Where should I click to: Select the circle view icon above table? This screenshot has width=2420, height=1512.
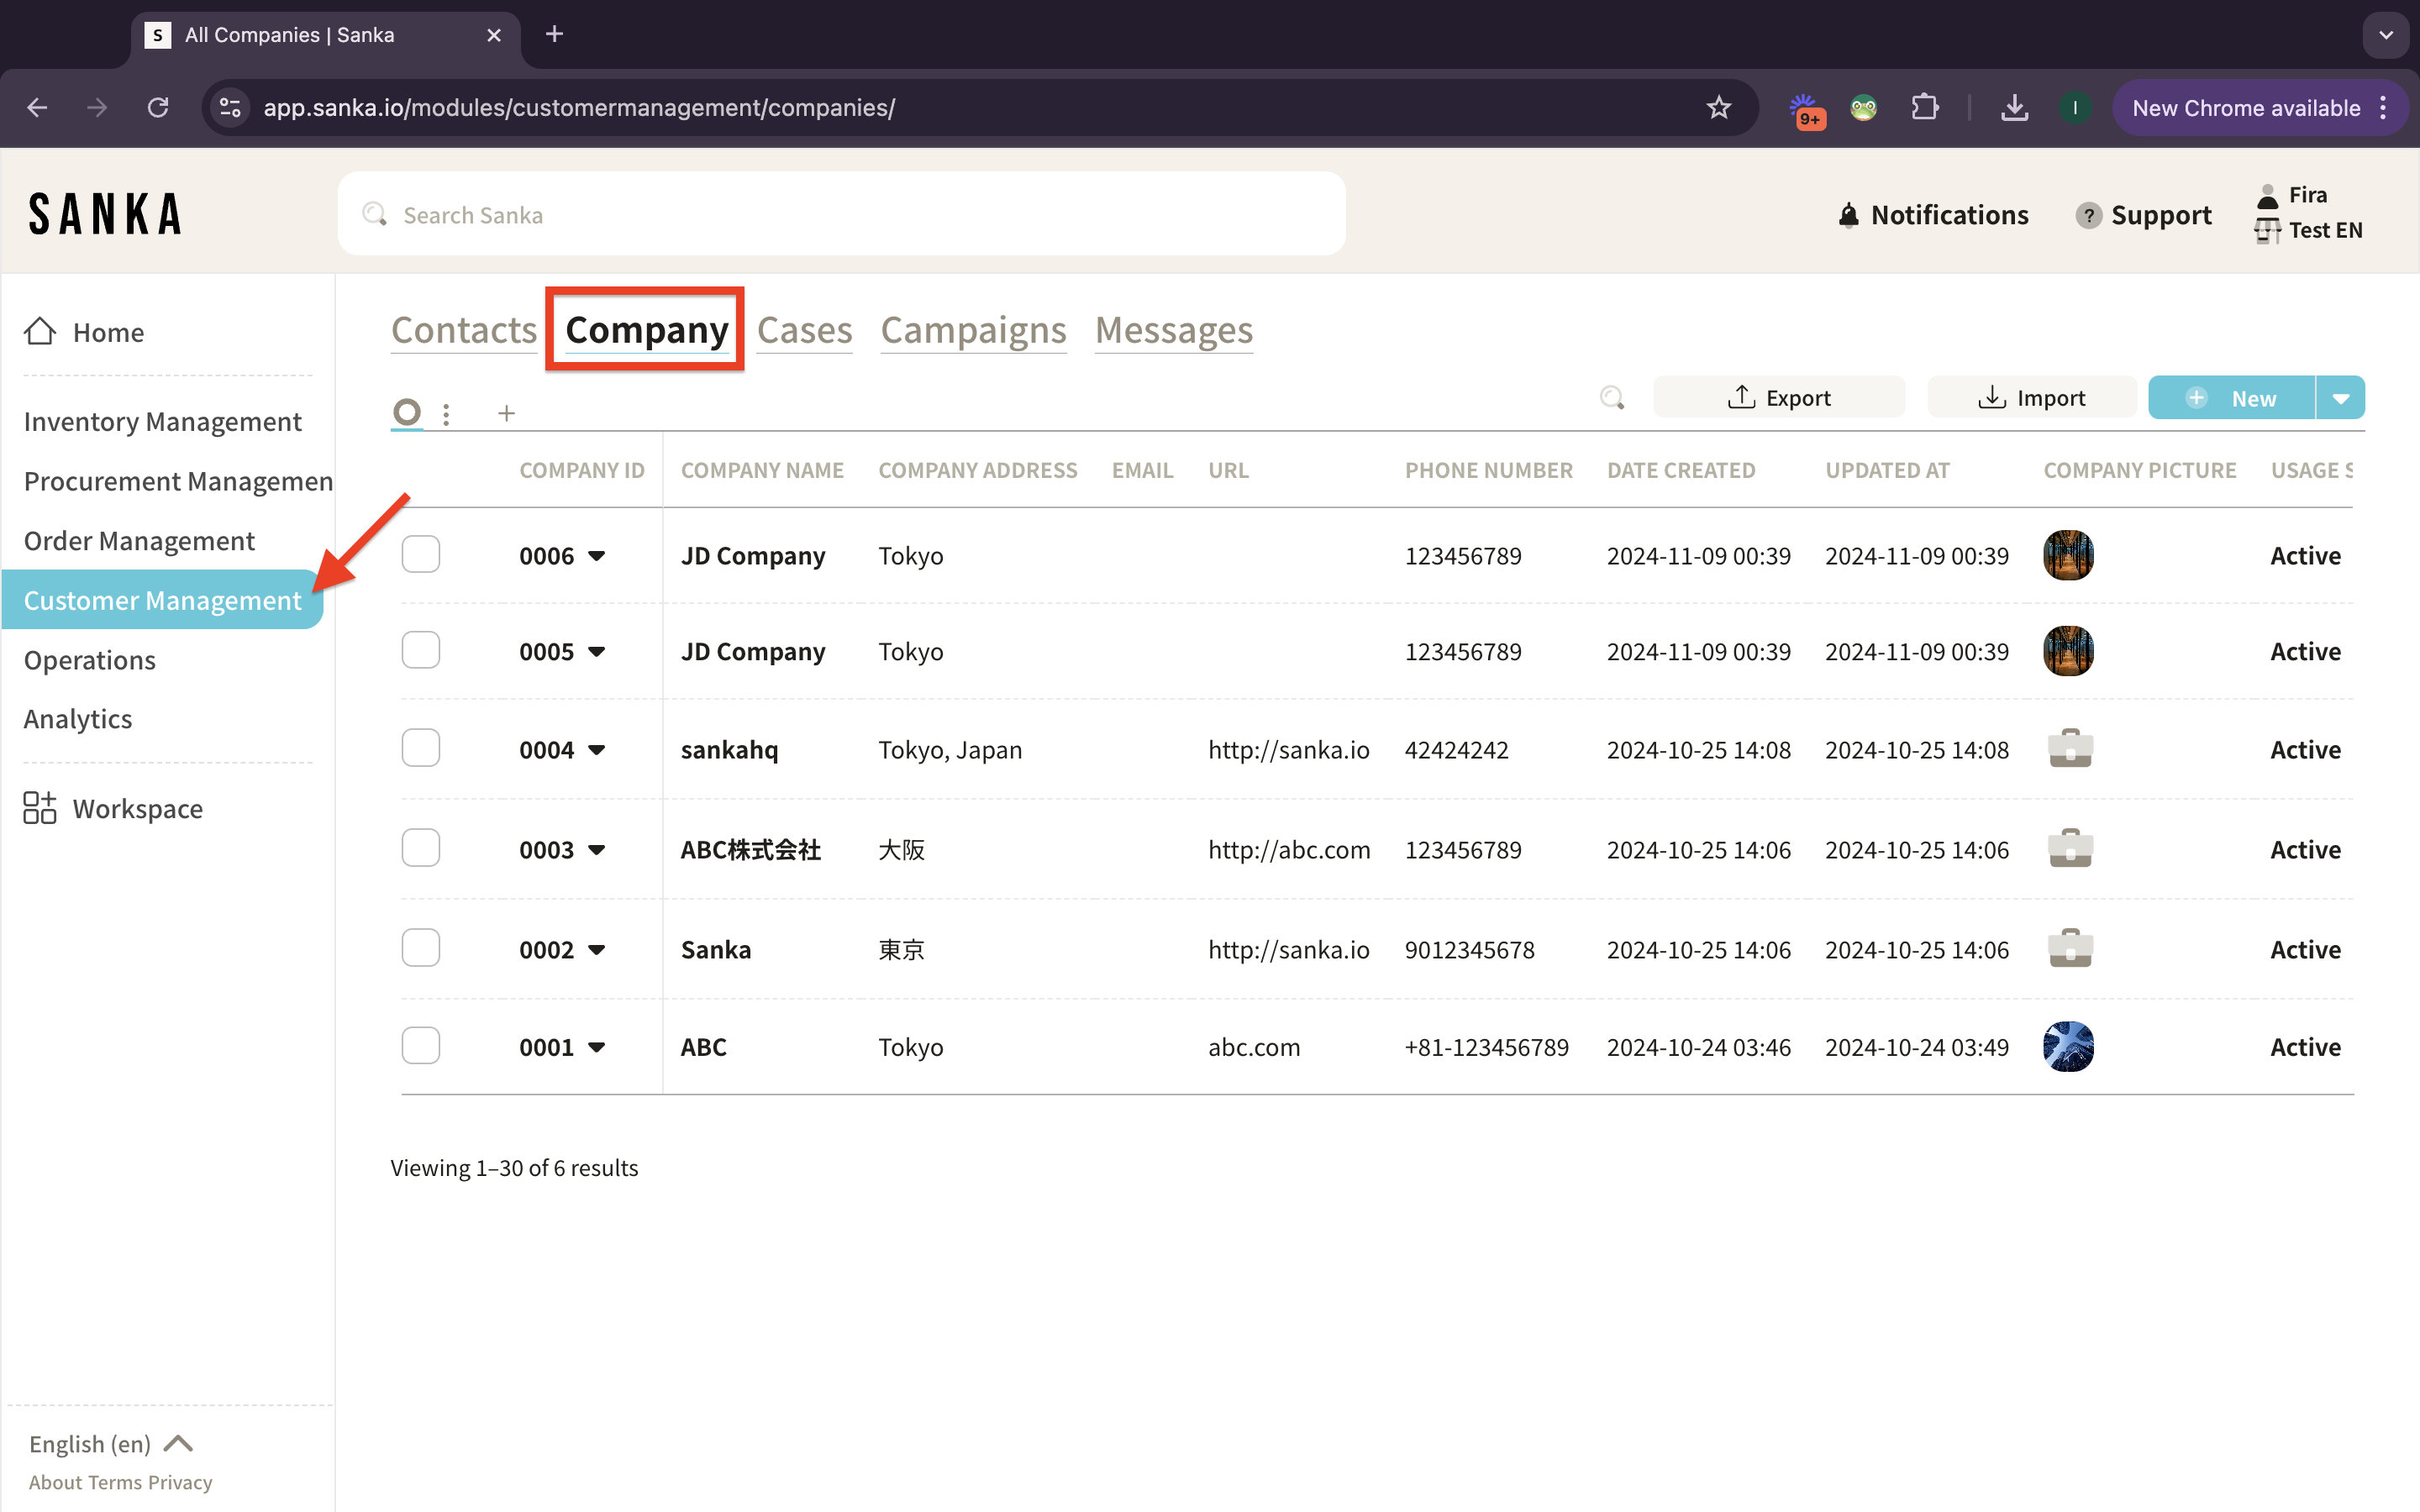[x=407, y=412]
